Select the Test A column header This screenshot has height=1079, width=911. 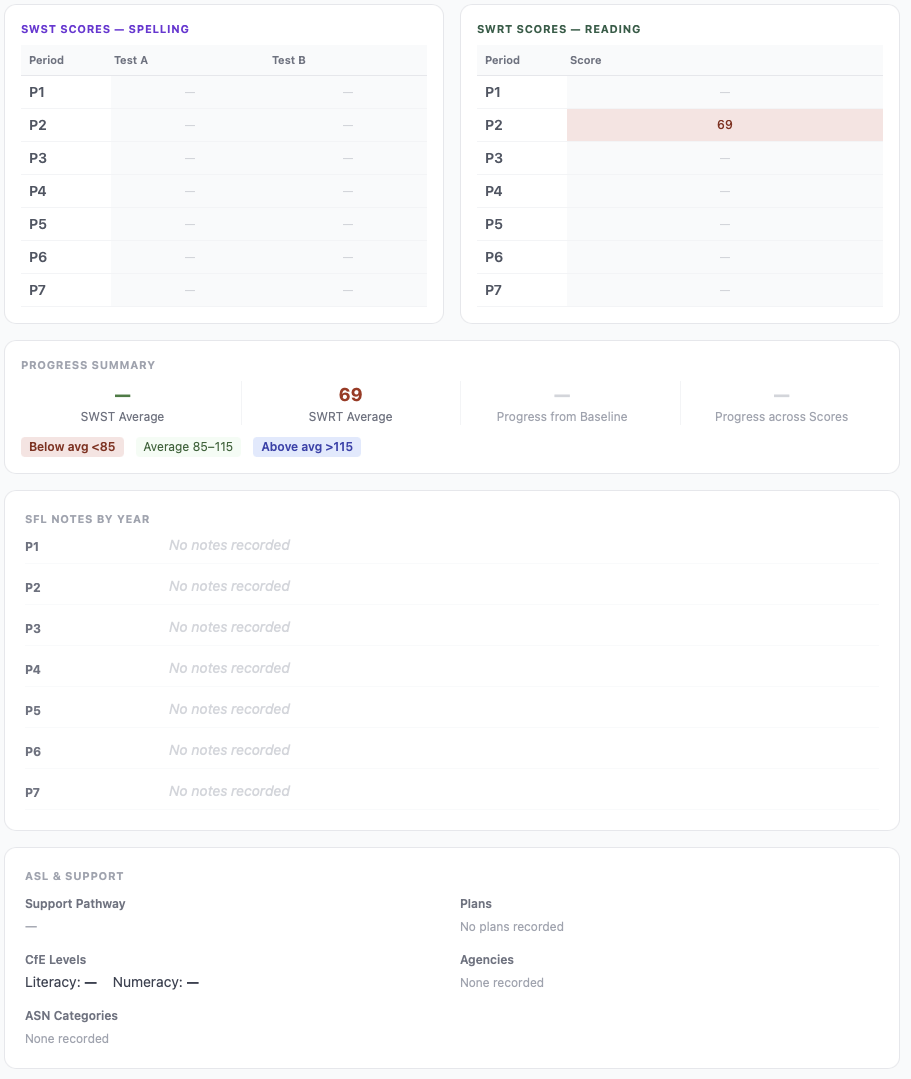(x=131, y=61)
